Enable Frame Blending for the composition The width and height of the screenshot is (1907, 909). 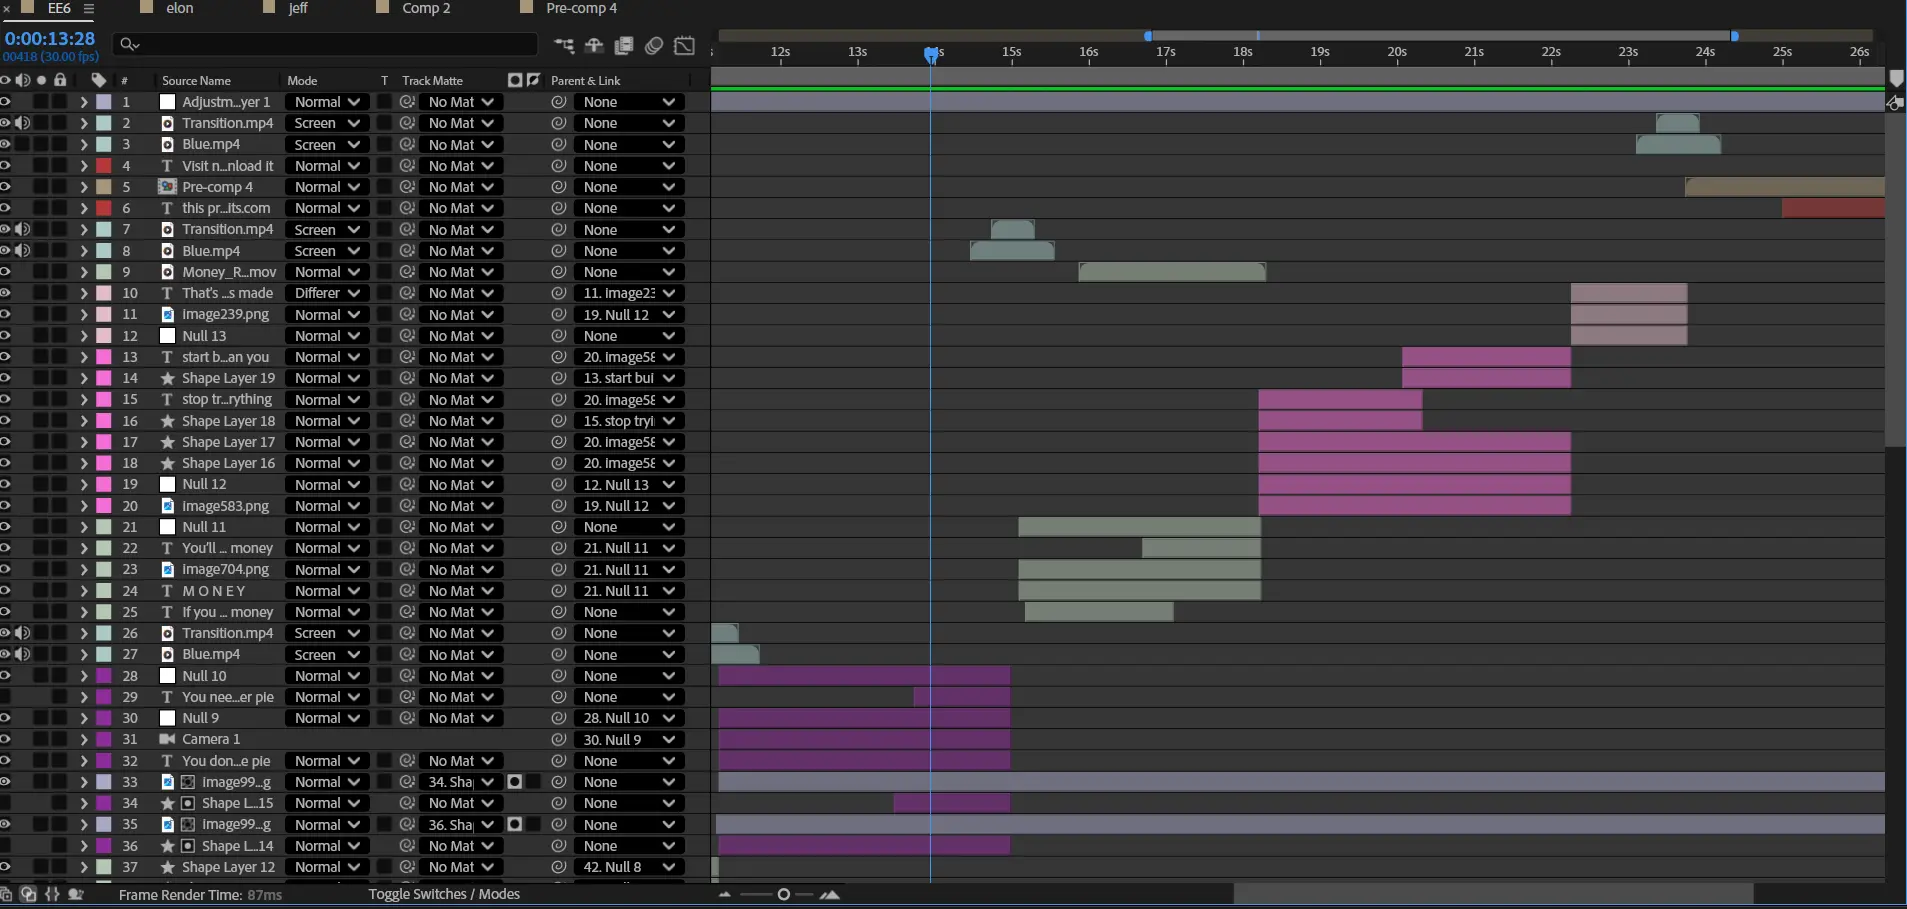click(624, 45)
